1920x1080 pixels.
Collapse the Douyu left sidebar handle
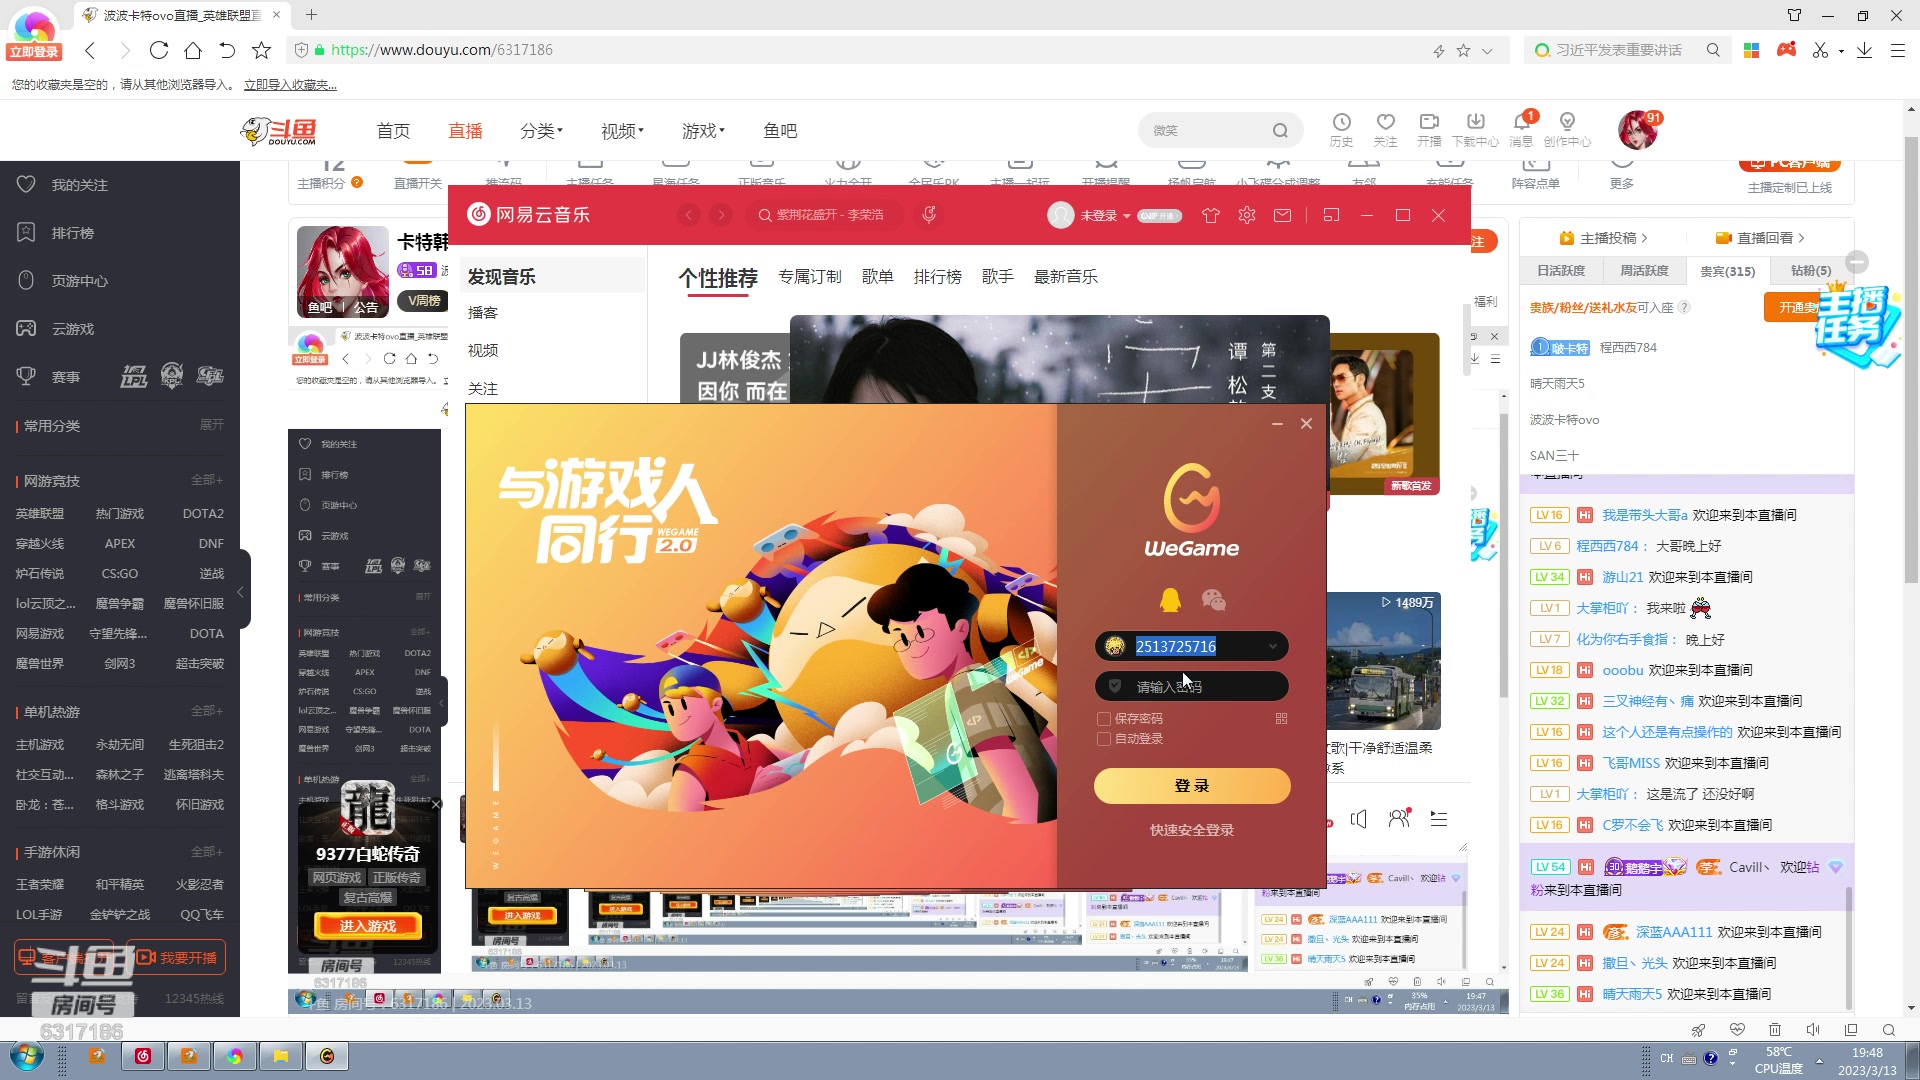[x=241, y=592]
